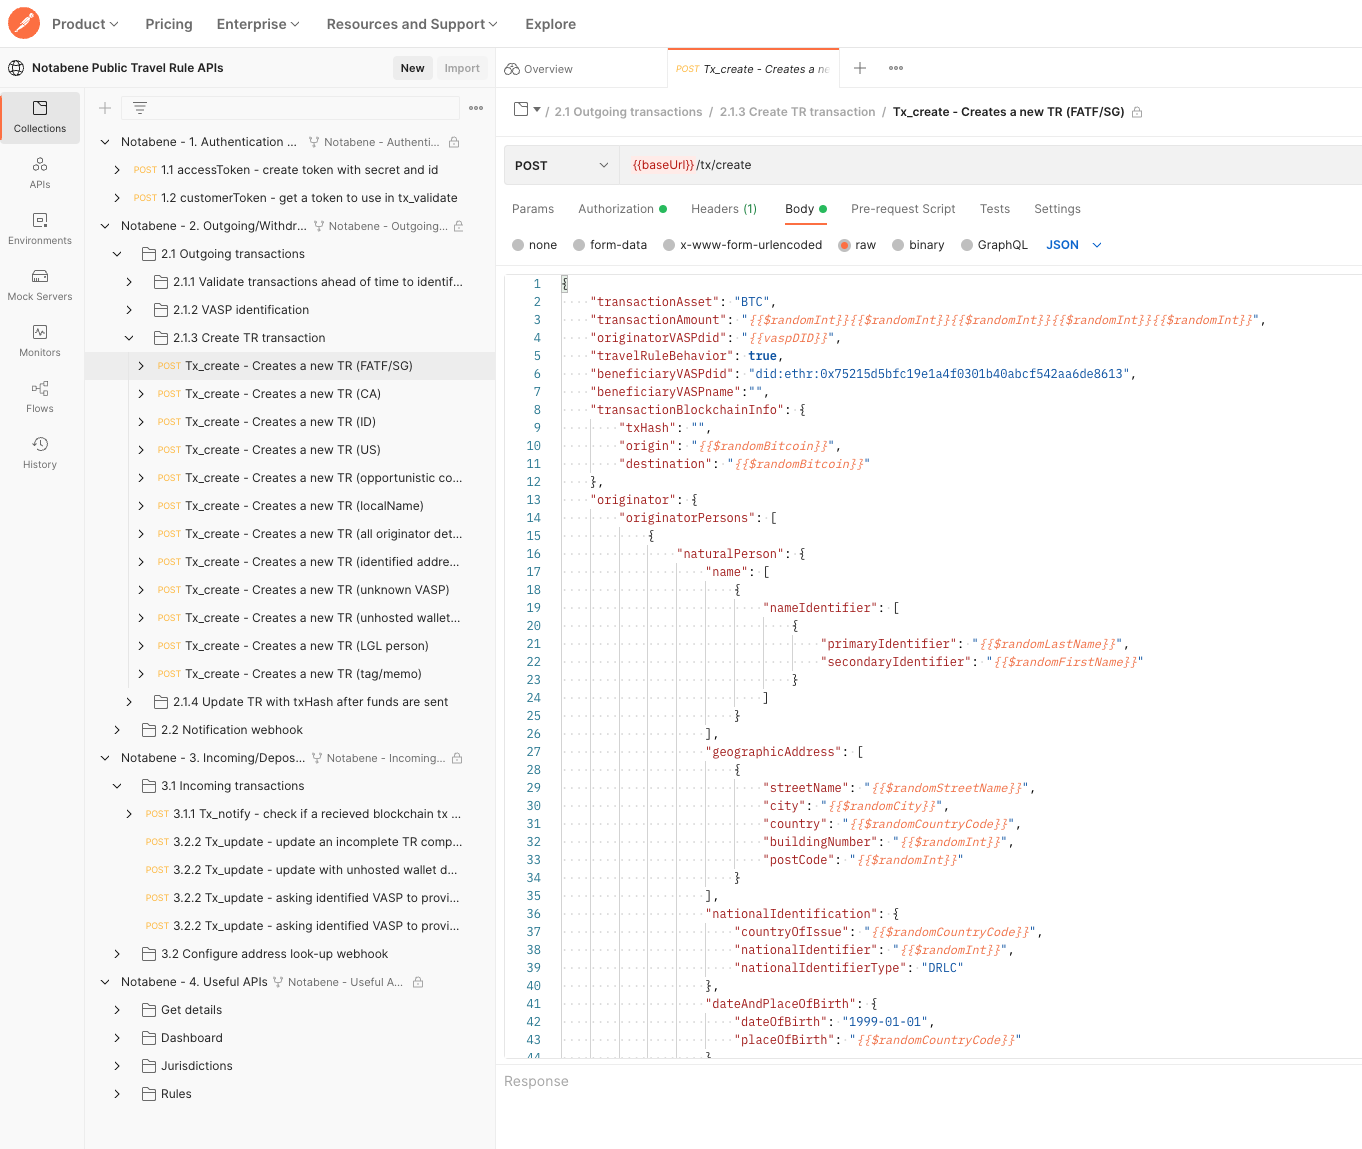Switch to Pre-request Script tab
The height and width of the screenshot is (1149, 1362).
click(903, 209)
